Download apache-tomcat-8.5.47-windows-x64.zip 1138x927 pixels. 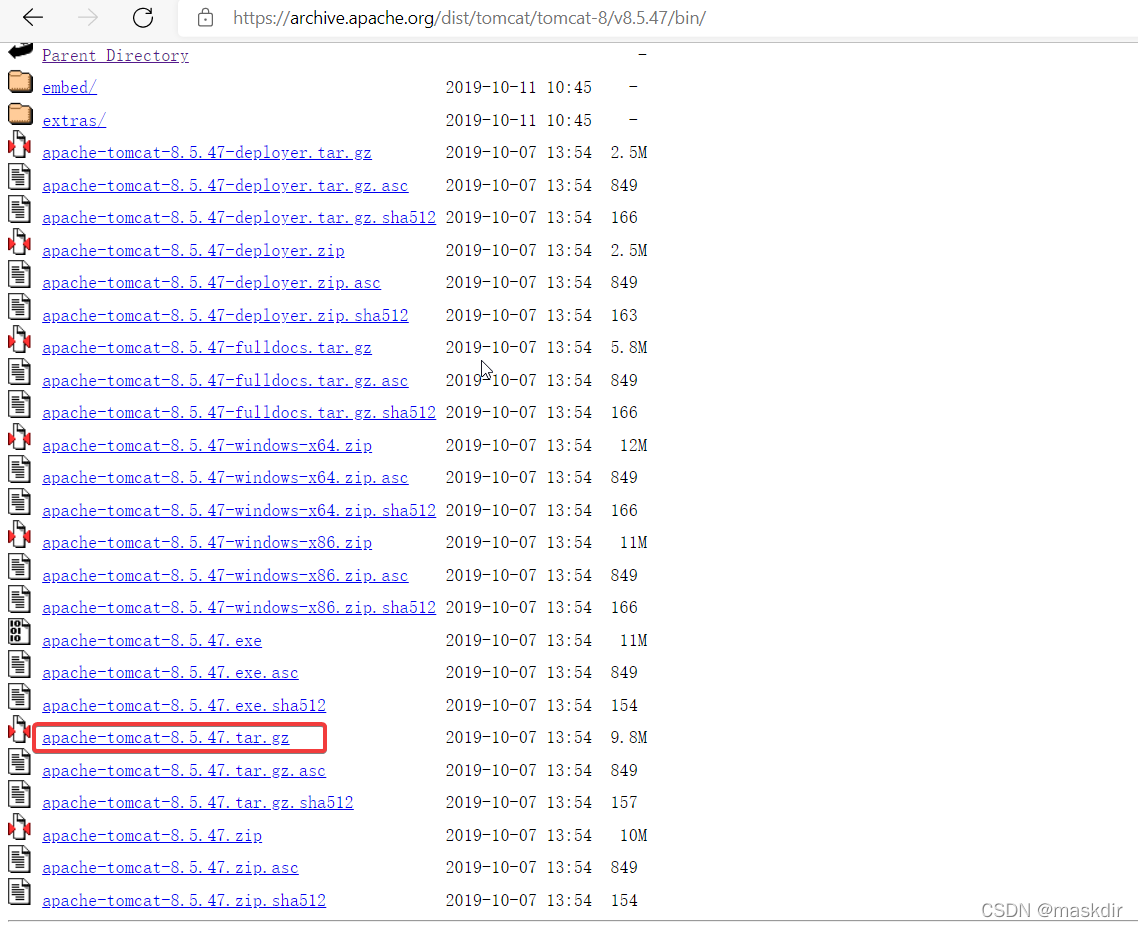[x=207, y=446]
